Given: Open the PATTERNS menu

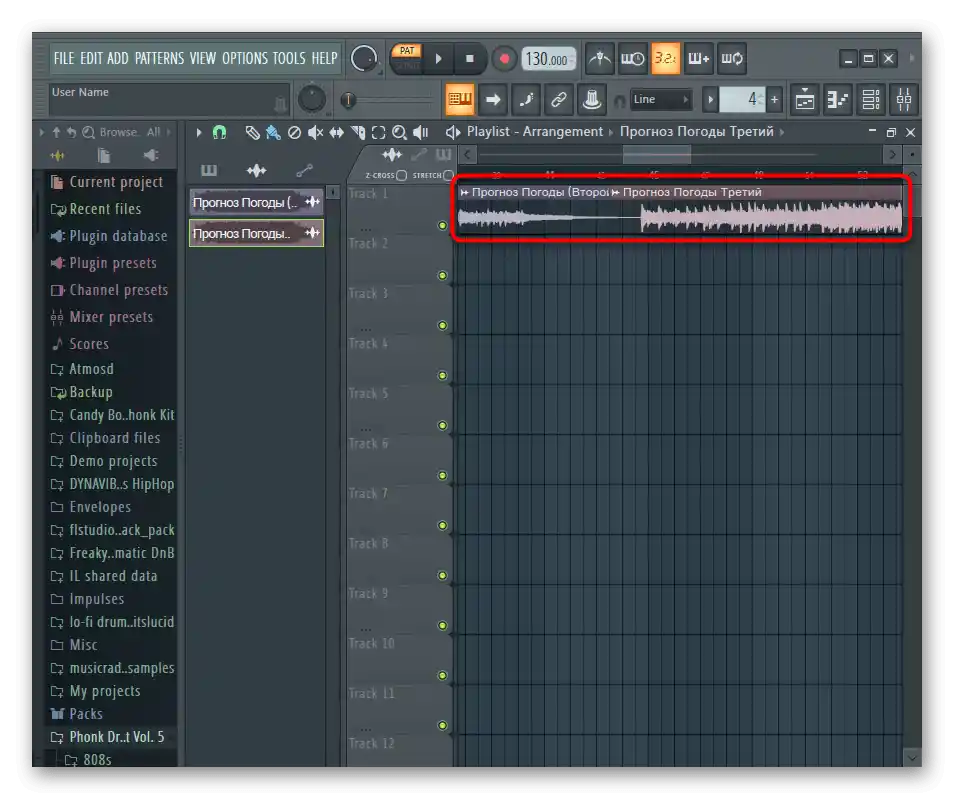Looking at the screenshot, I should [159, 58].
